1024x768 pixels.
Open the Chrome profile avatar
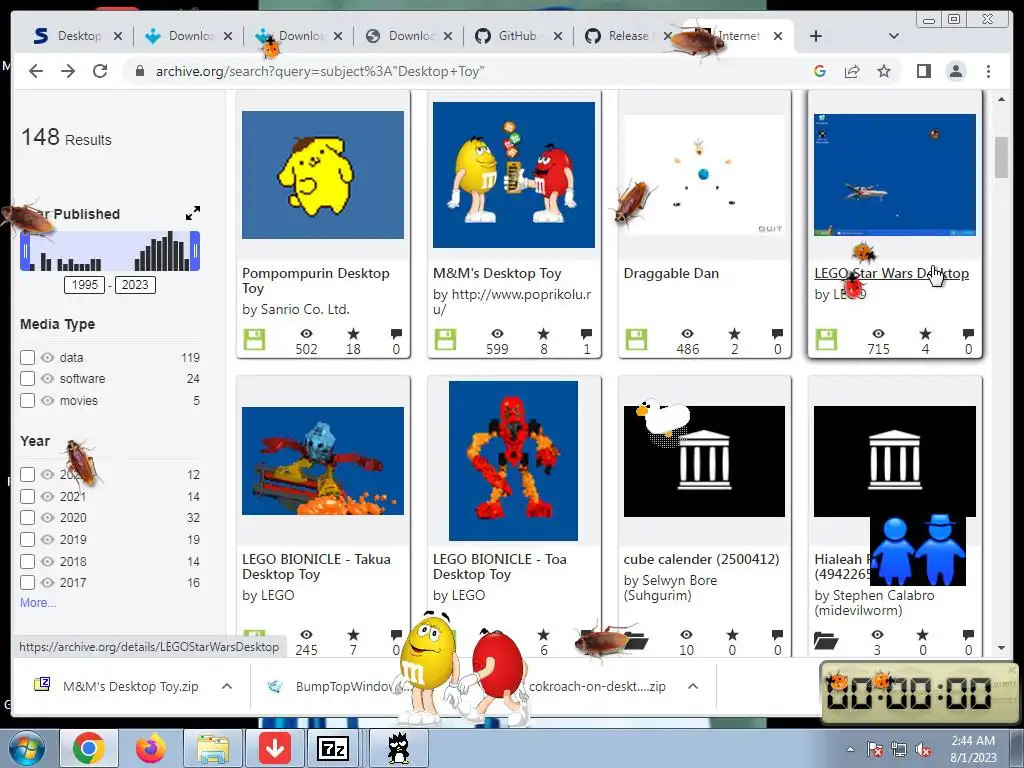coord(956,71)
